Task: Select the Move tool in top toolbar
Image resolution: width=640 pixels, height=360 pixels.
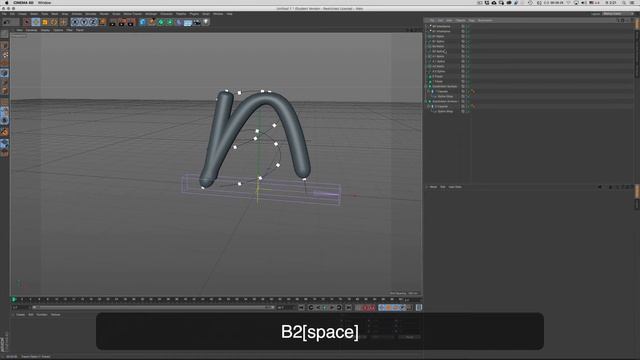Action: point(36,22)
